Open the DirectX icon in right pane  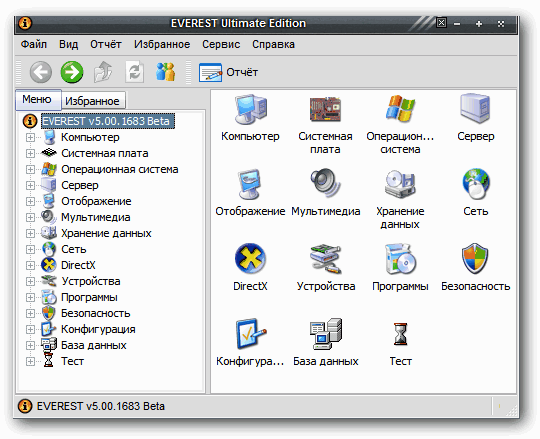(x=250, y=259)
